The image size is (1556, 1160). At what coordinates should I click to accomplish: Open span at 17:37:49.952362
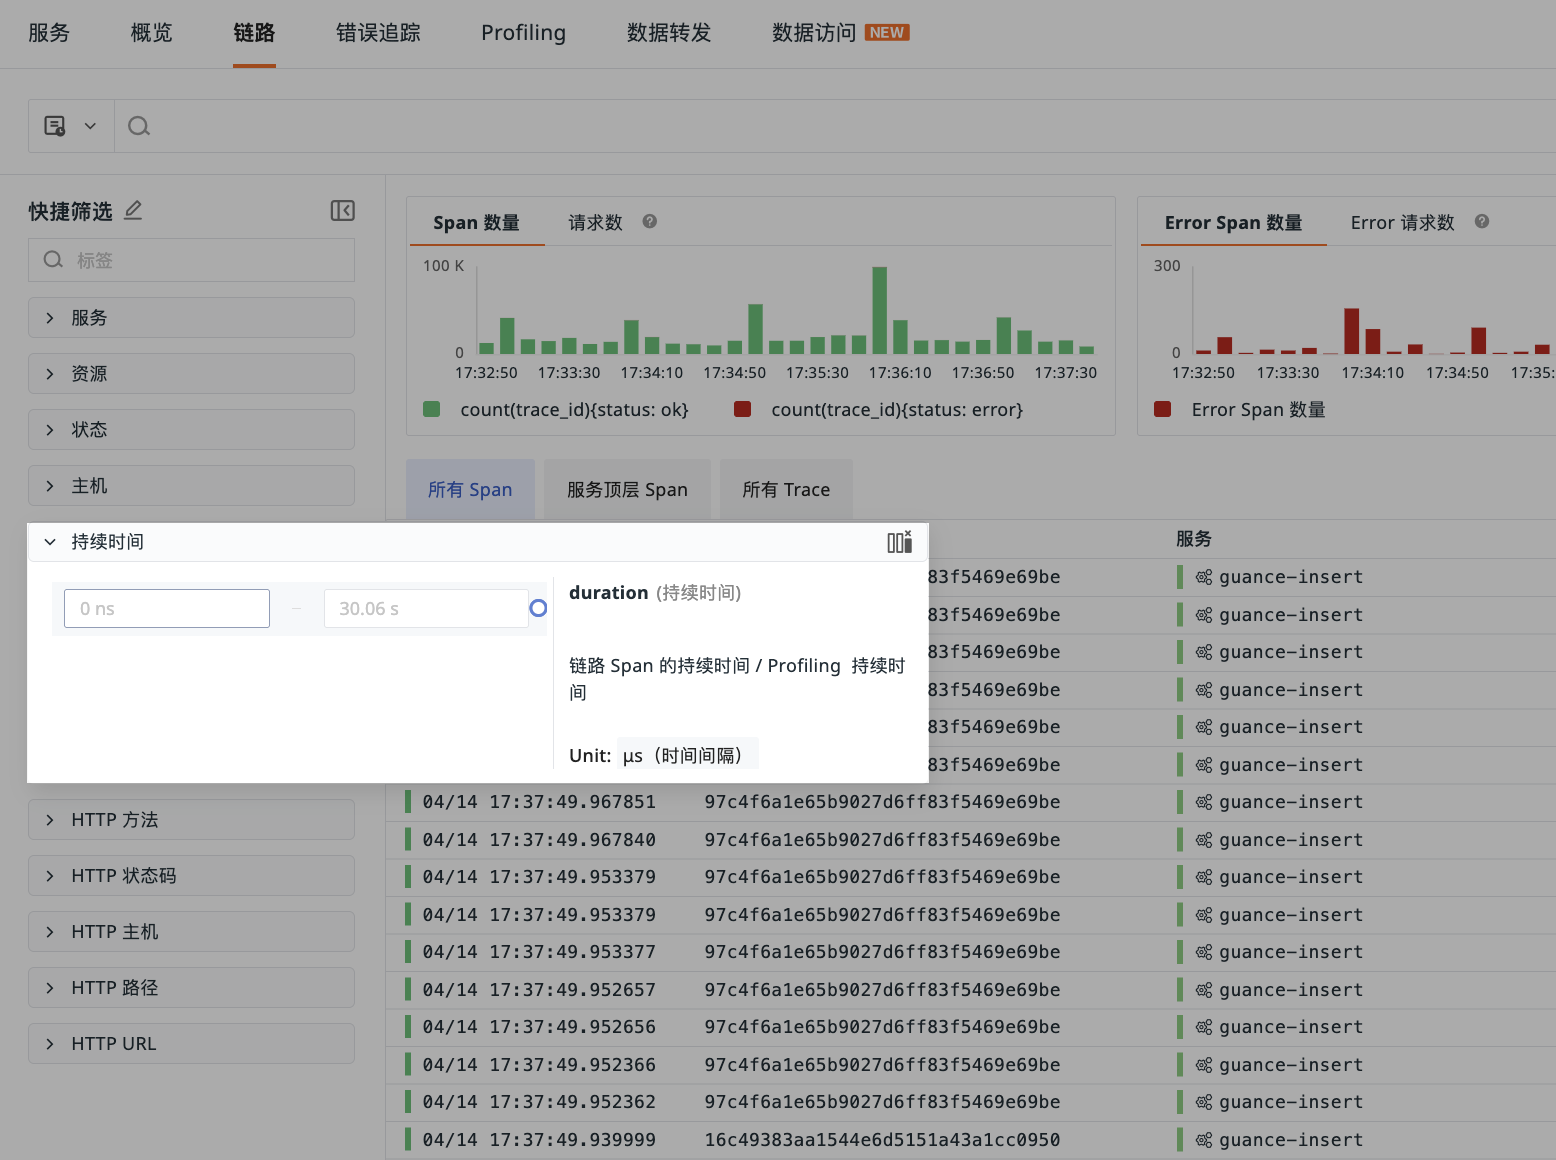[x=539, y=1102]
